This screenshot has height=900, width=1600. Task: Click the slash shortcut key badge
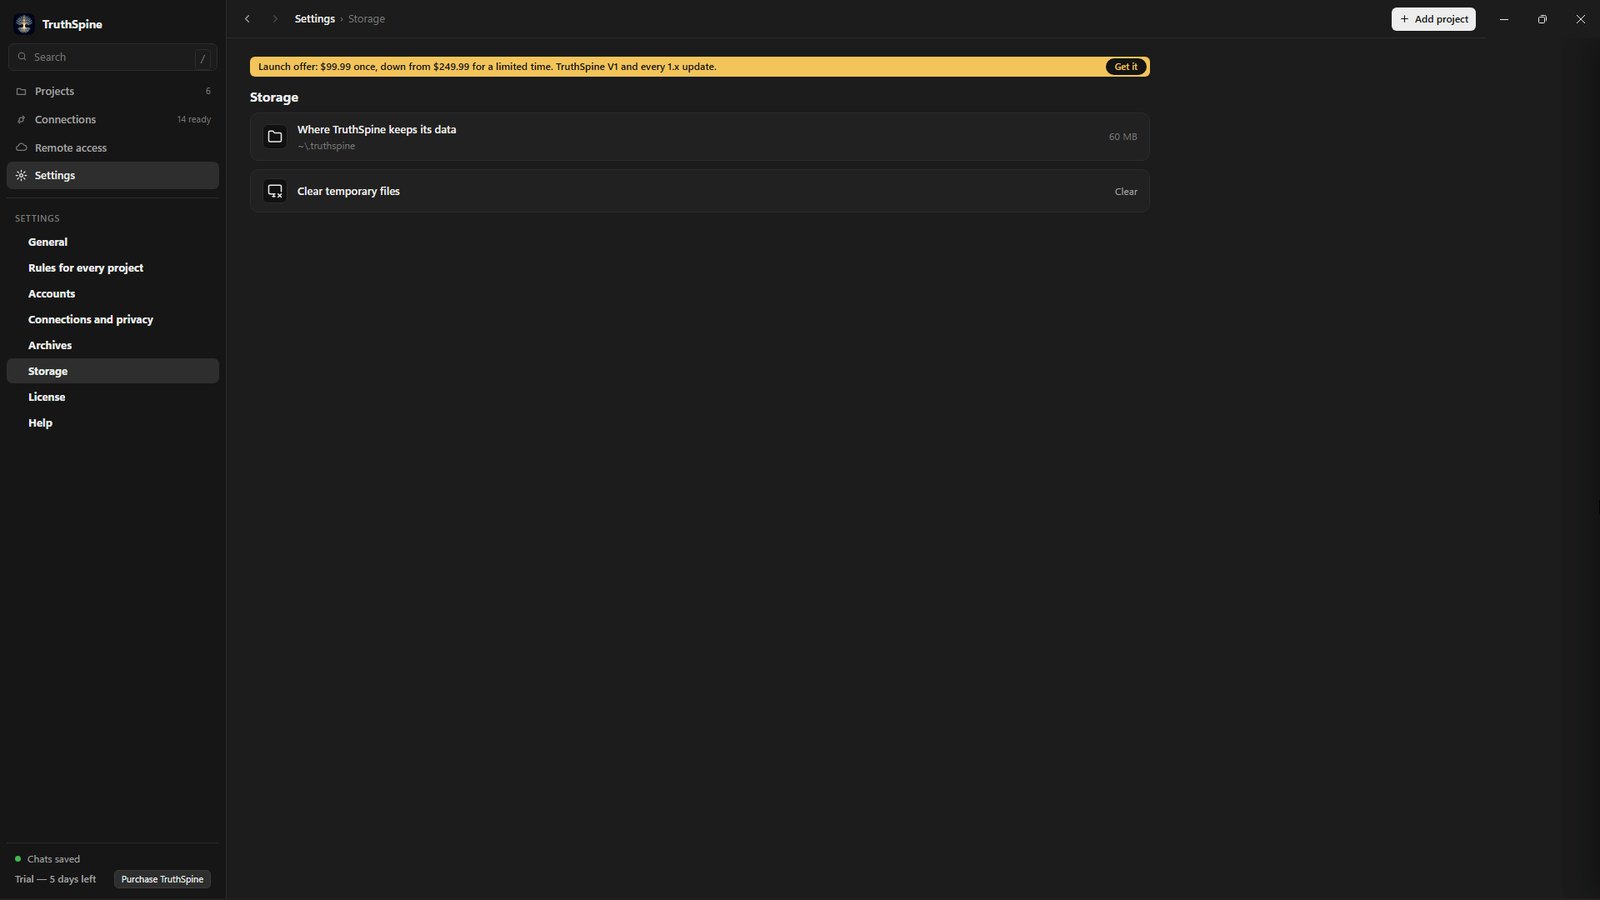pyautogui.click(x=203, y=58)
